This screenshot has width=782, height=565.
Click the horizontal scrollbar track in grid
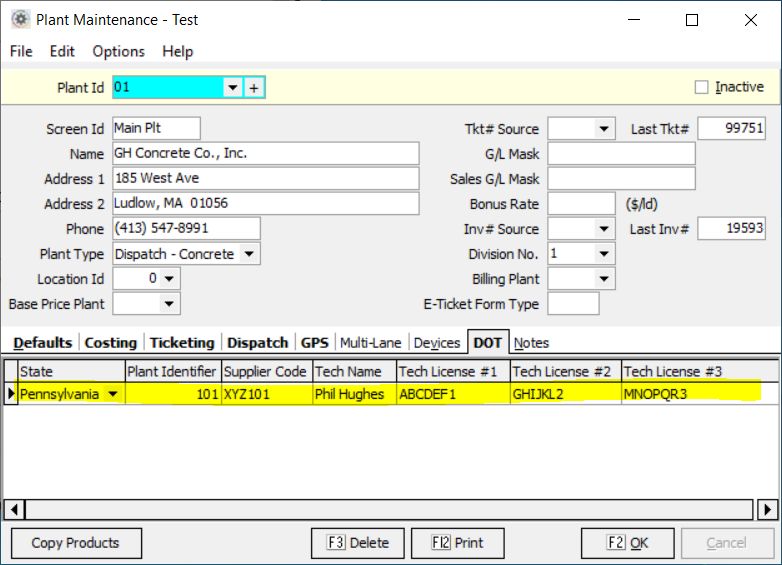pyautogui.click(x=390, y=510)
